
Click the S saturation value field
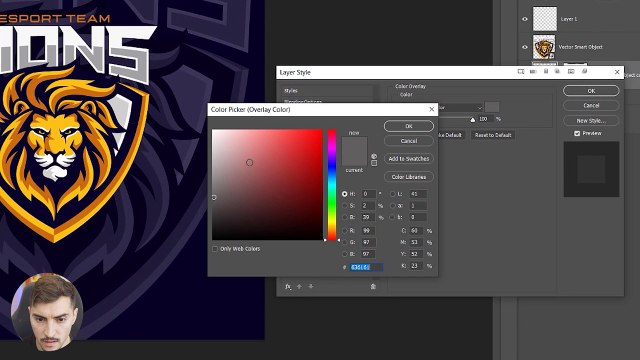point(369,206)
